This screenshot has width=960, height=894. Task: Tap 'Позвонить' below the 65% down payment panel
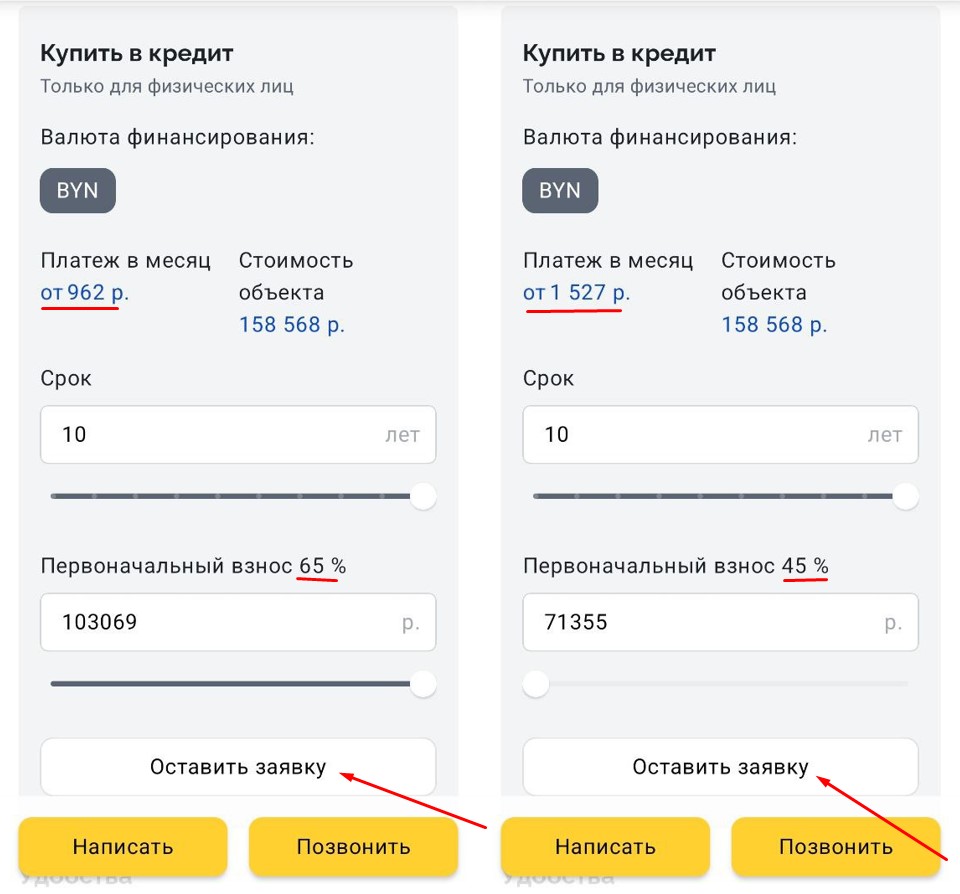[353, 847]
